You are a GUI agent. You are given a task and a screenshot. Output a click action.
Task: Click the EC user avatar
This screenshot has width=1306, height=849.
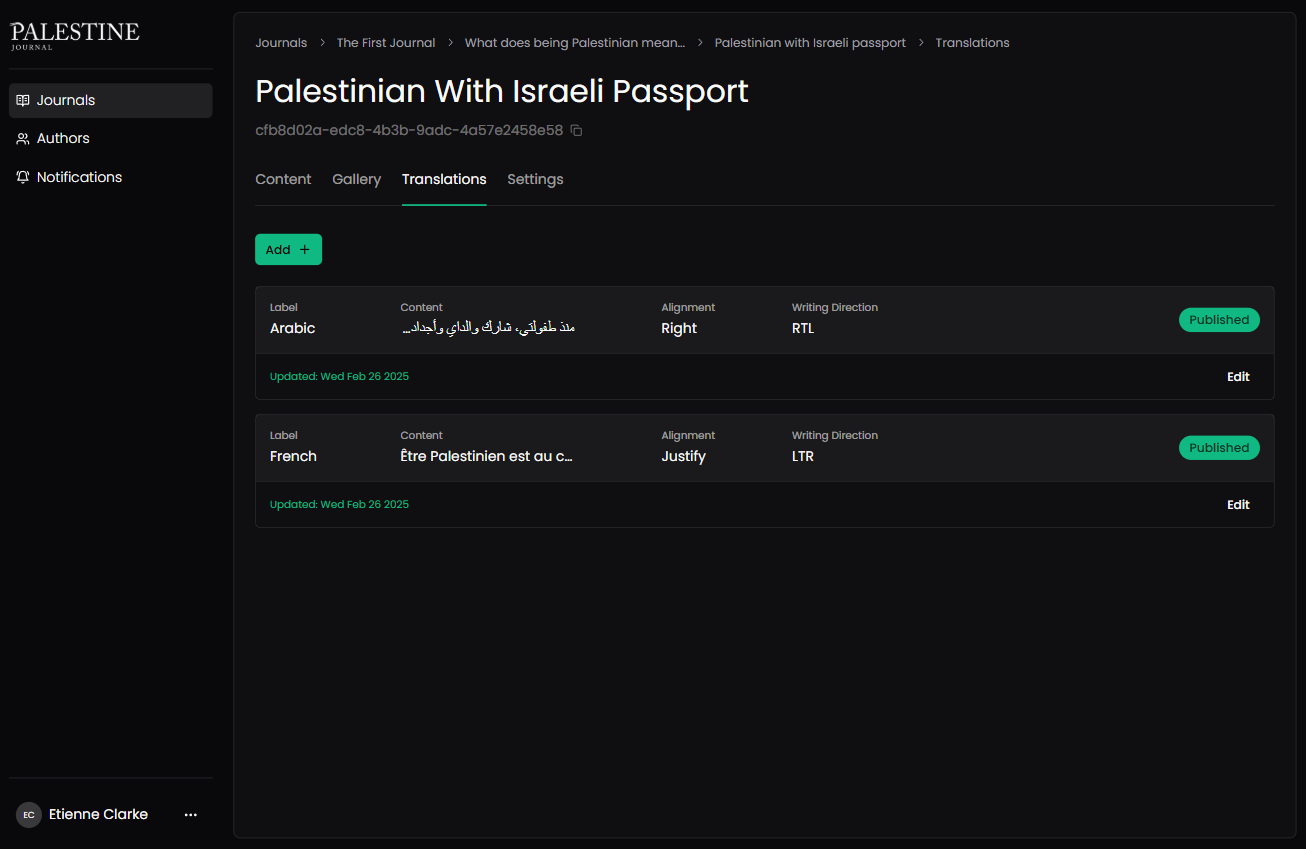click(28, 814)
